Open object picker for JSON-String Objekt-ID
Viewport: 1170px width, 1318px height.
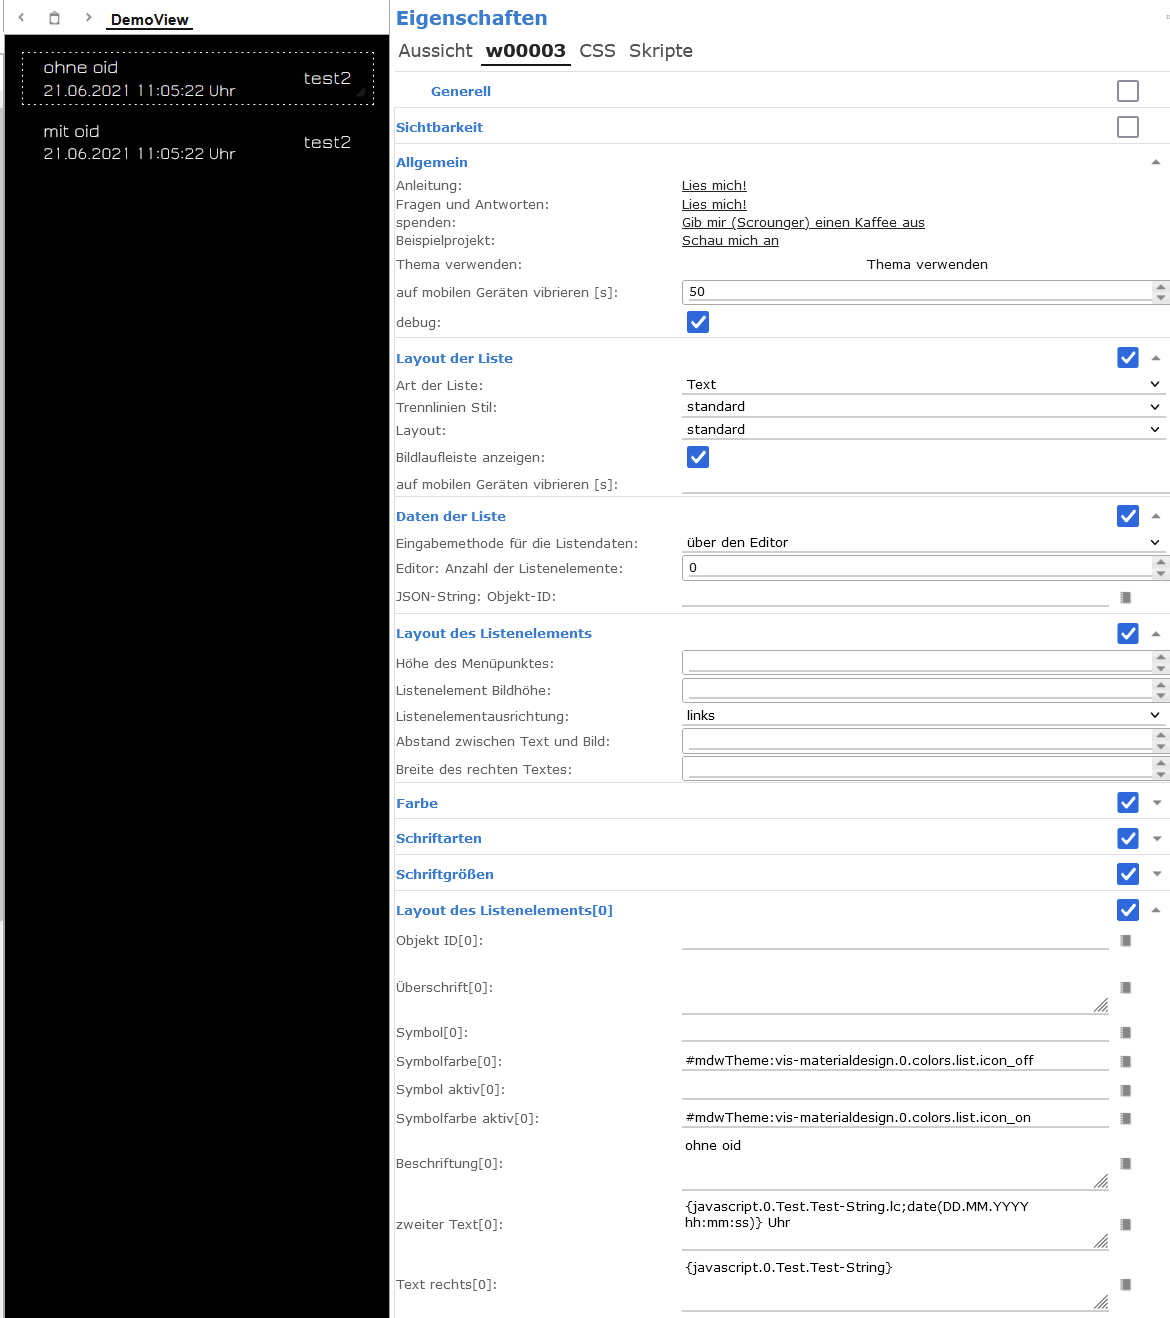click(x=1125, y=597)
